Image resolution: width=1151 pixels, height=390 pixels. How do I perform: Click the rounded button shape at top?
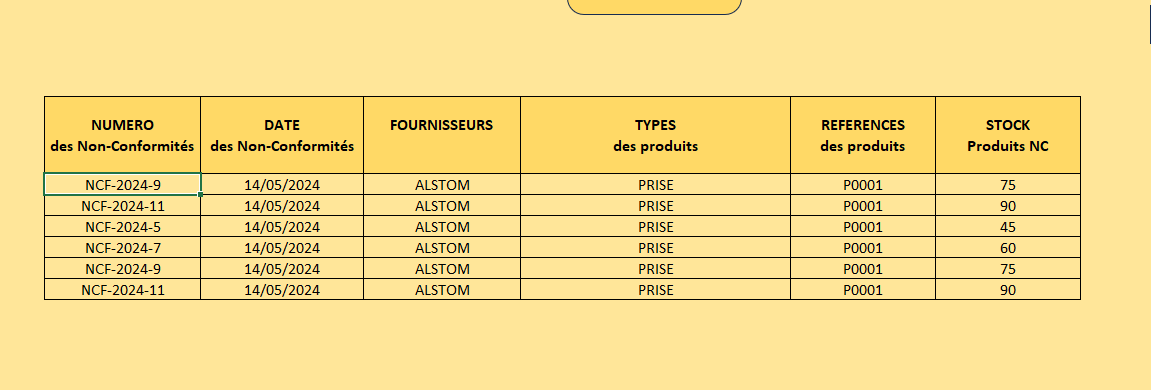pyautogui.click(x=654, y=7)
